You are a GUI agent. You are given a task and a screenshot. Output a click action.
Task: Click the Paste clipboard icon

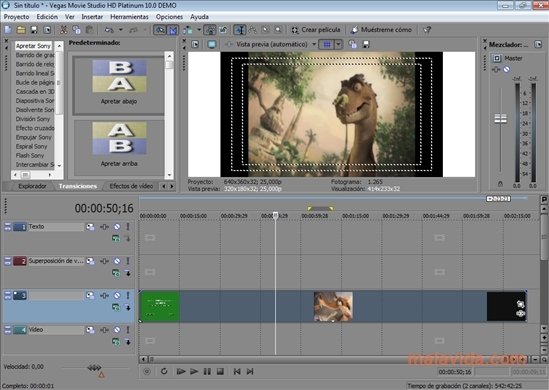tap(90, 30)
